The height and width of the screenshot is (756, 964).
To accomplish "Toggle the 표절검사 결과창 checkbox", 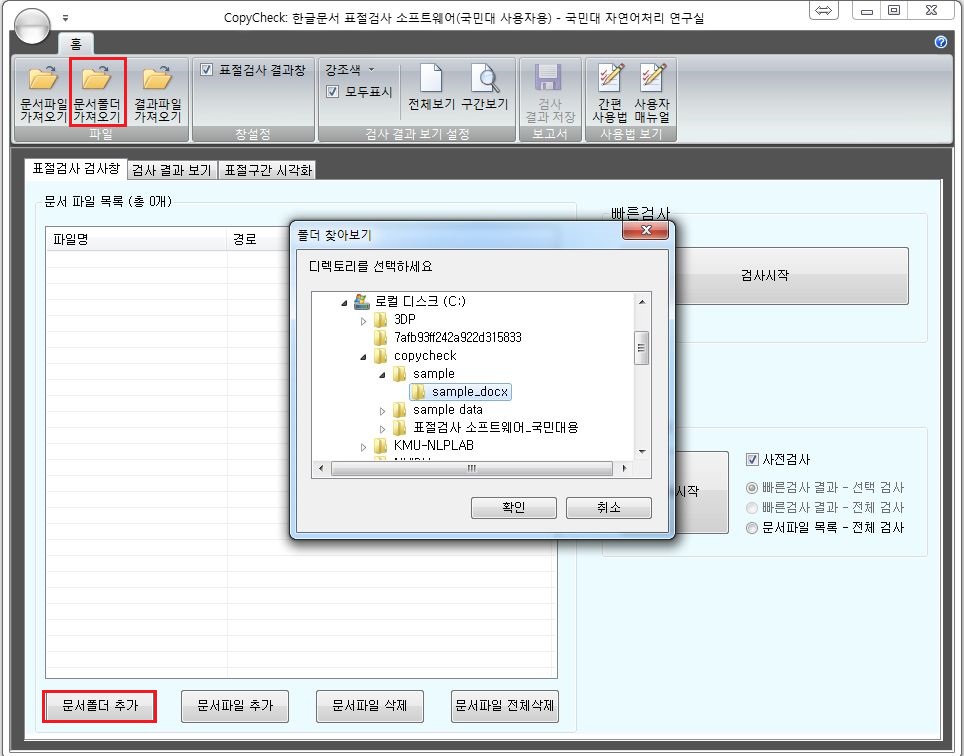I will pyautogui.click(x=207, y=70).
